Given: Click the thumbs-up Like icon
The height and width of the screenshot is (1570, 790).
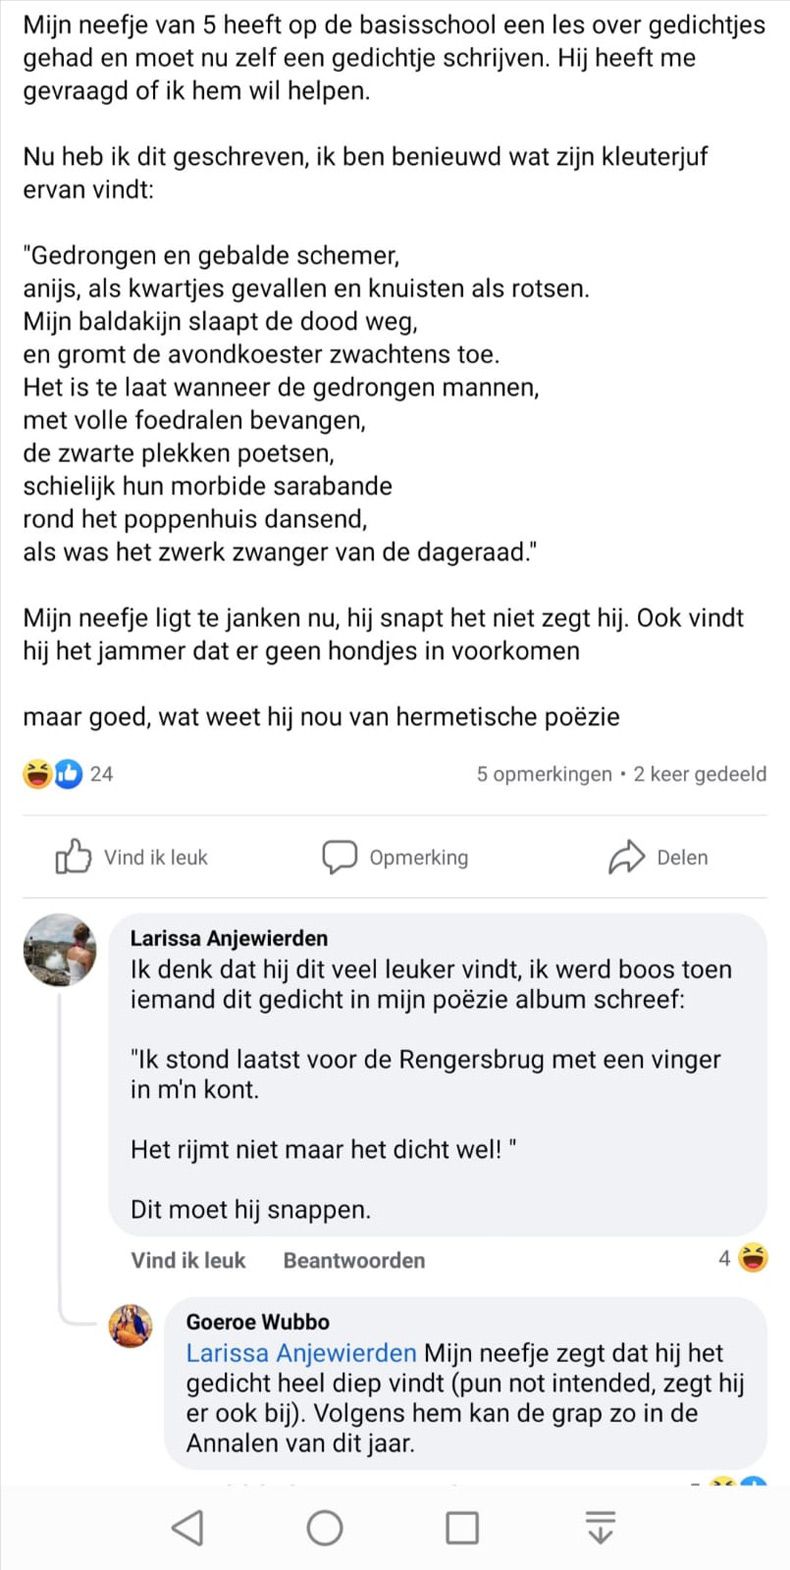Looking at the screenshot, I should click(72, 857).
